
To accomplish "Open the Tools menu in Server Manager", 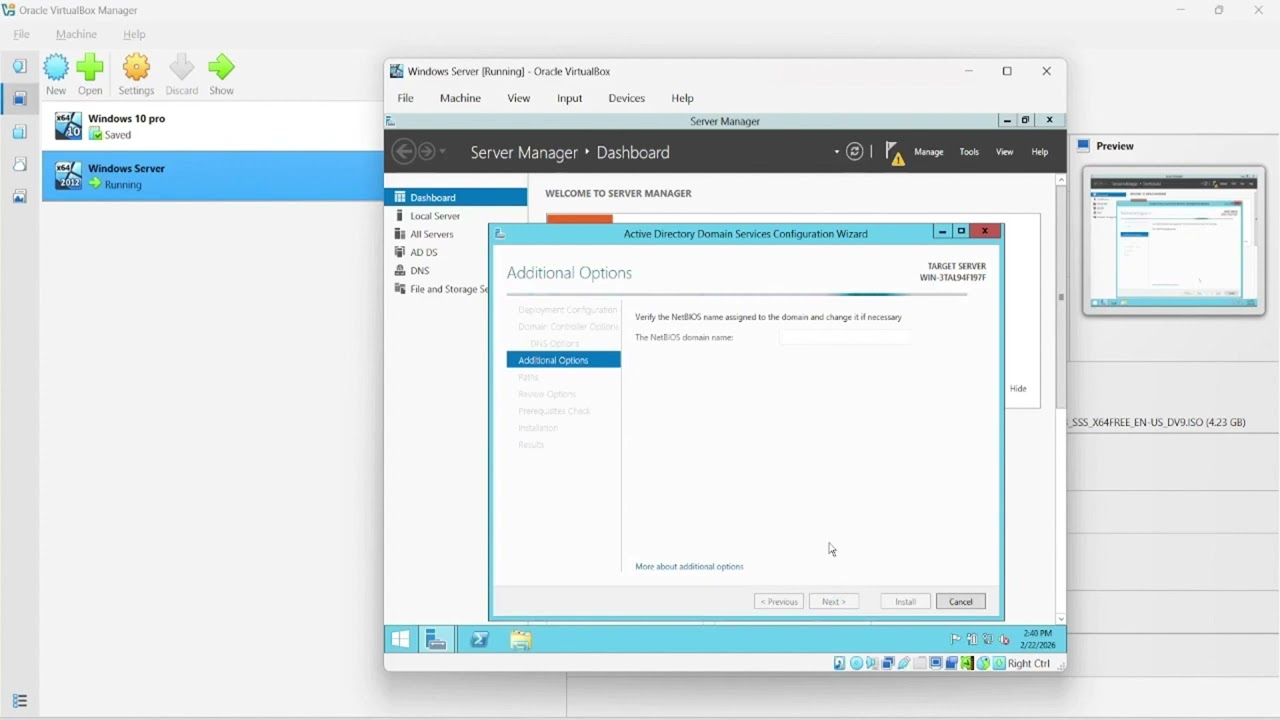I will 969,152.
